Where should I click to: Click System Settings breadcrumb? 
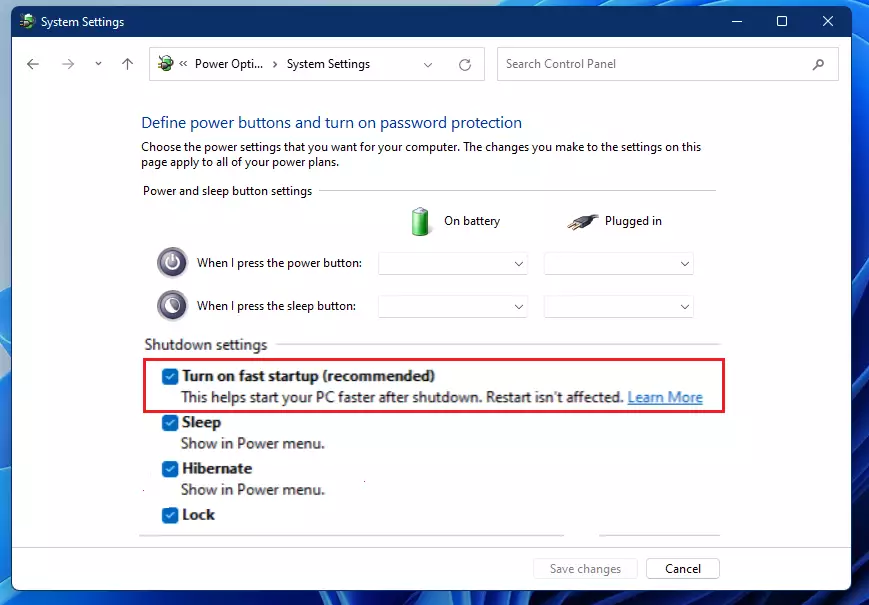click(328, 64)
